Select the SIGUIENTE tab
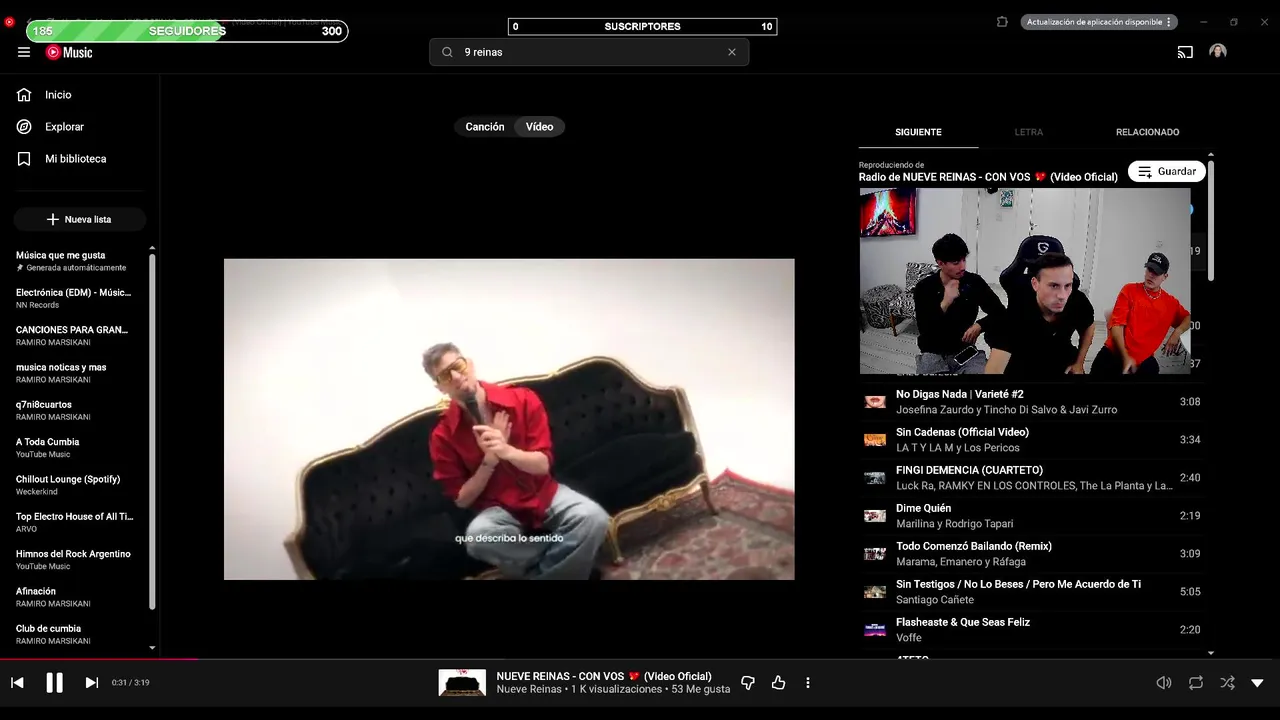 (918, 132)
